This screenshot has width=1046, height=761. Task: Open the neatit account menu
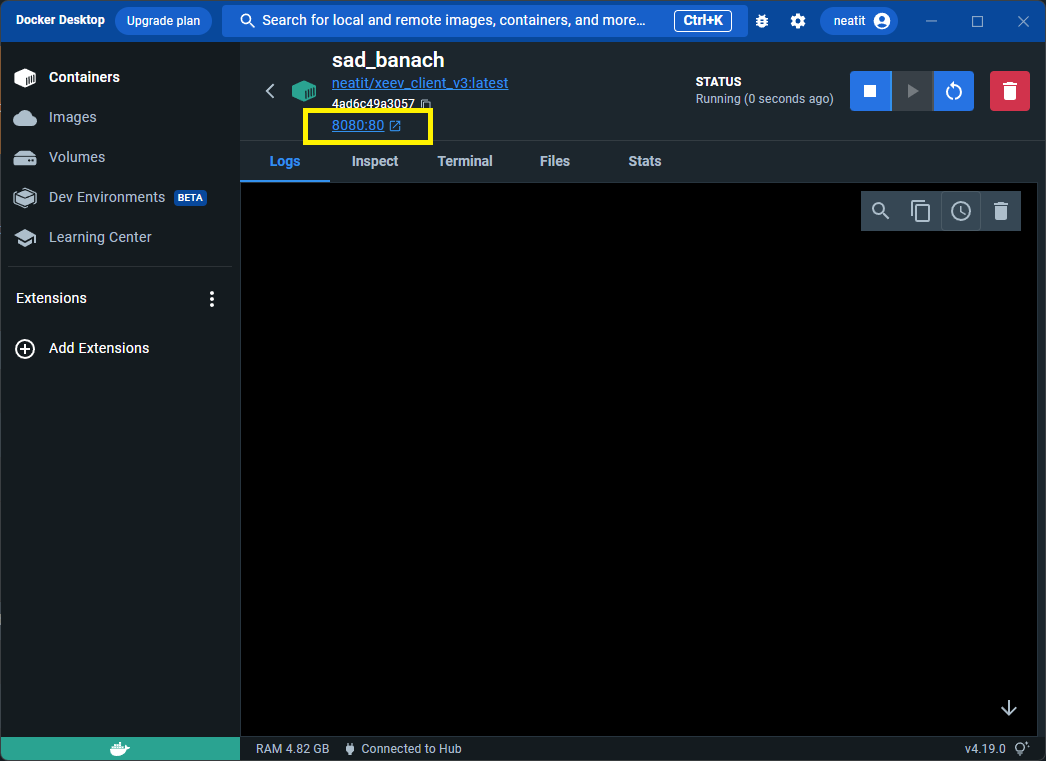tap(859, 21)
